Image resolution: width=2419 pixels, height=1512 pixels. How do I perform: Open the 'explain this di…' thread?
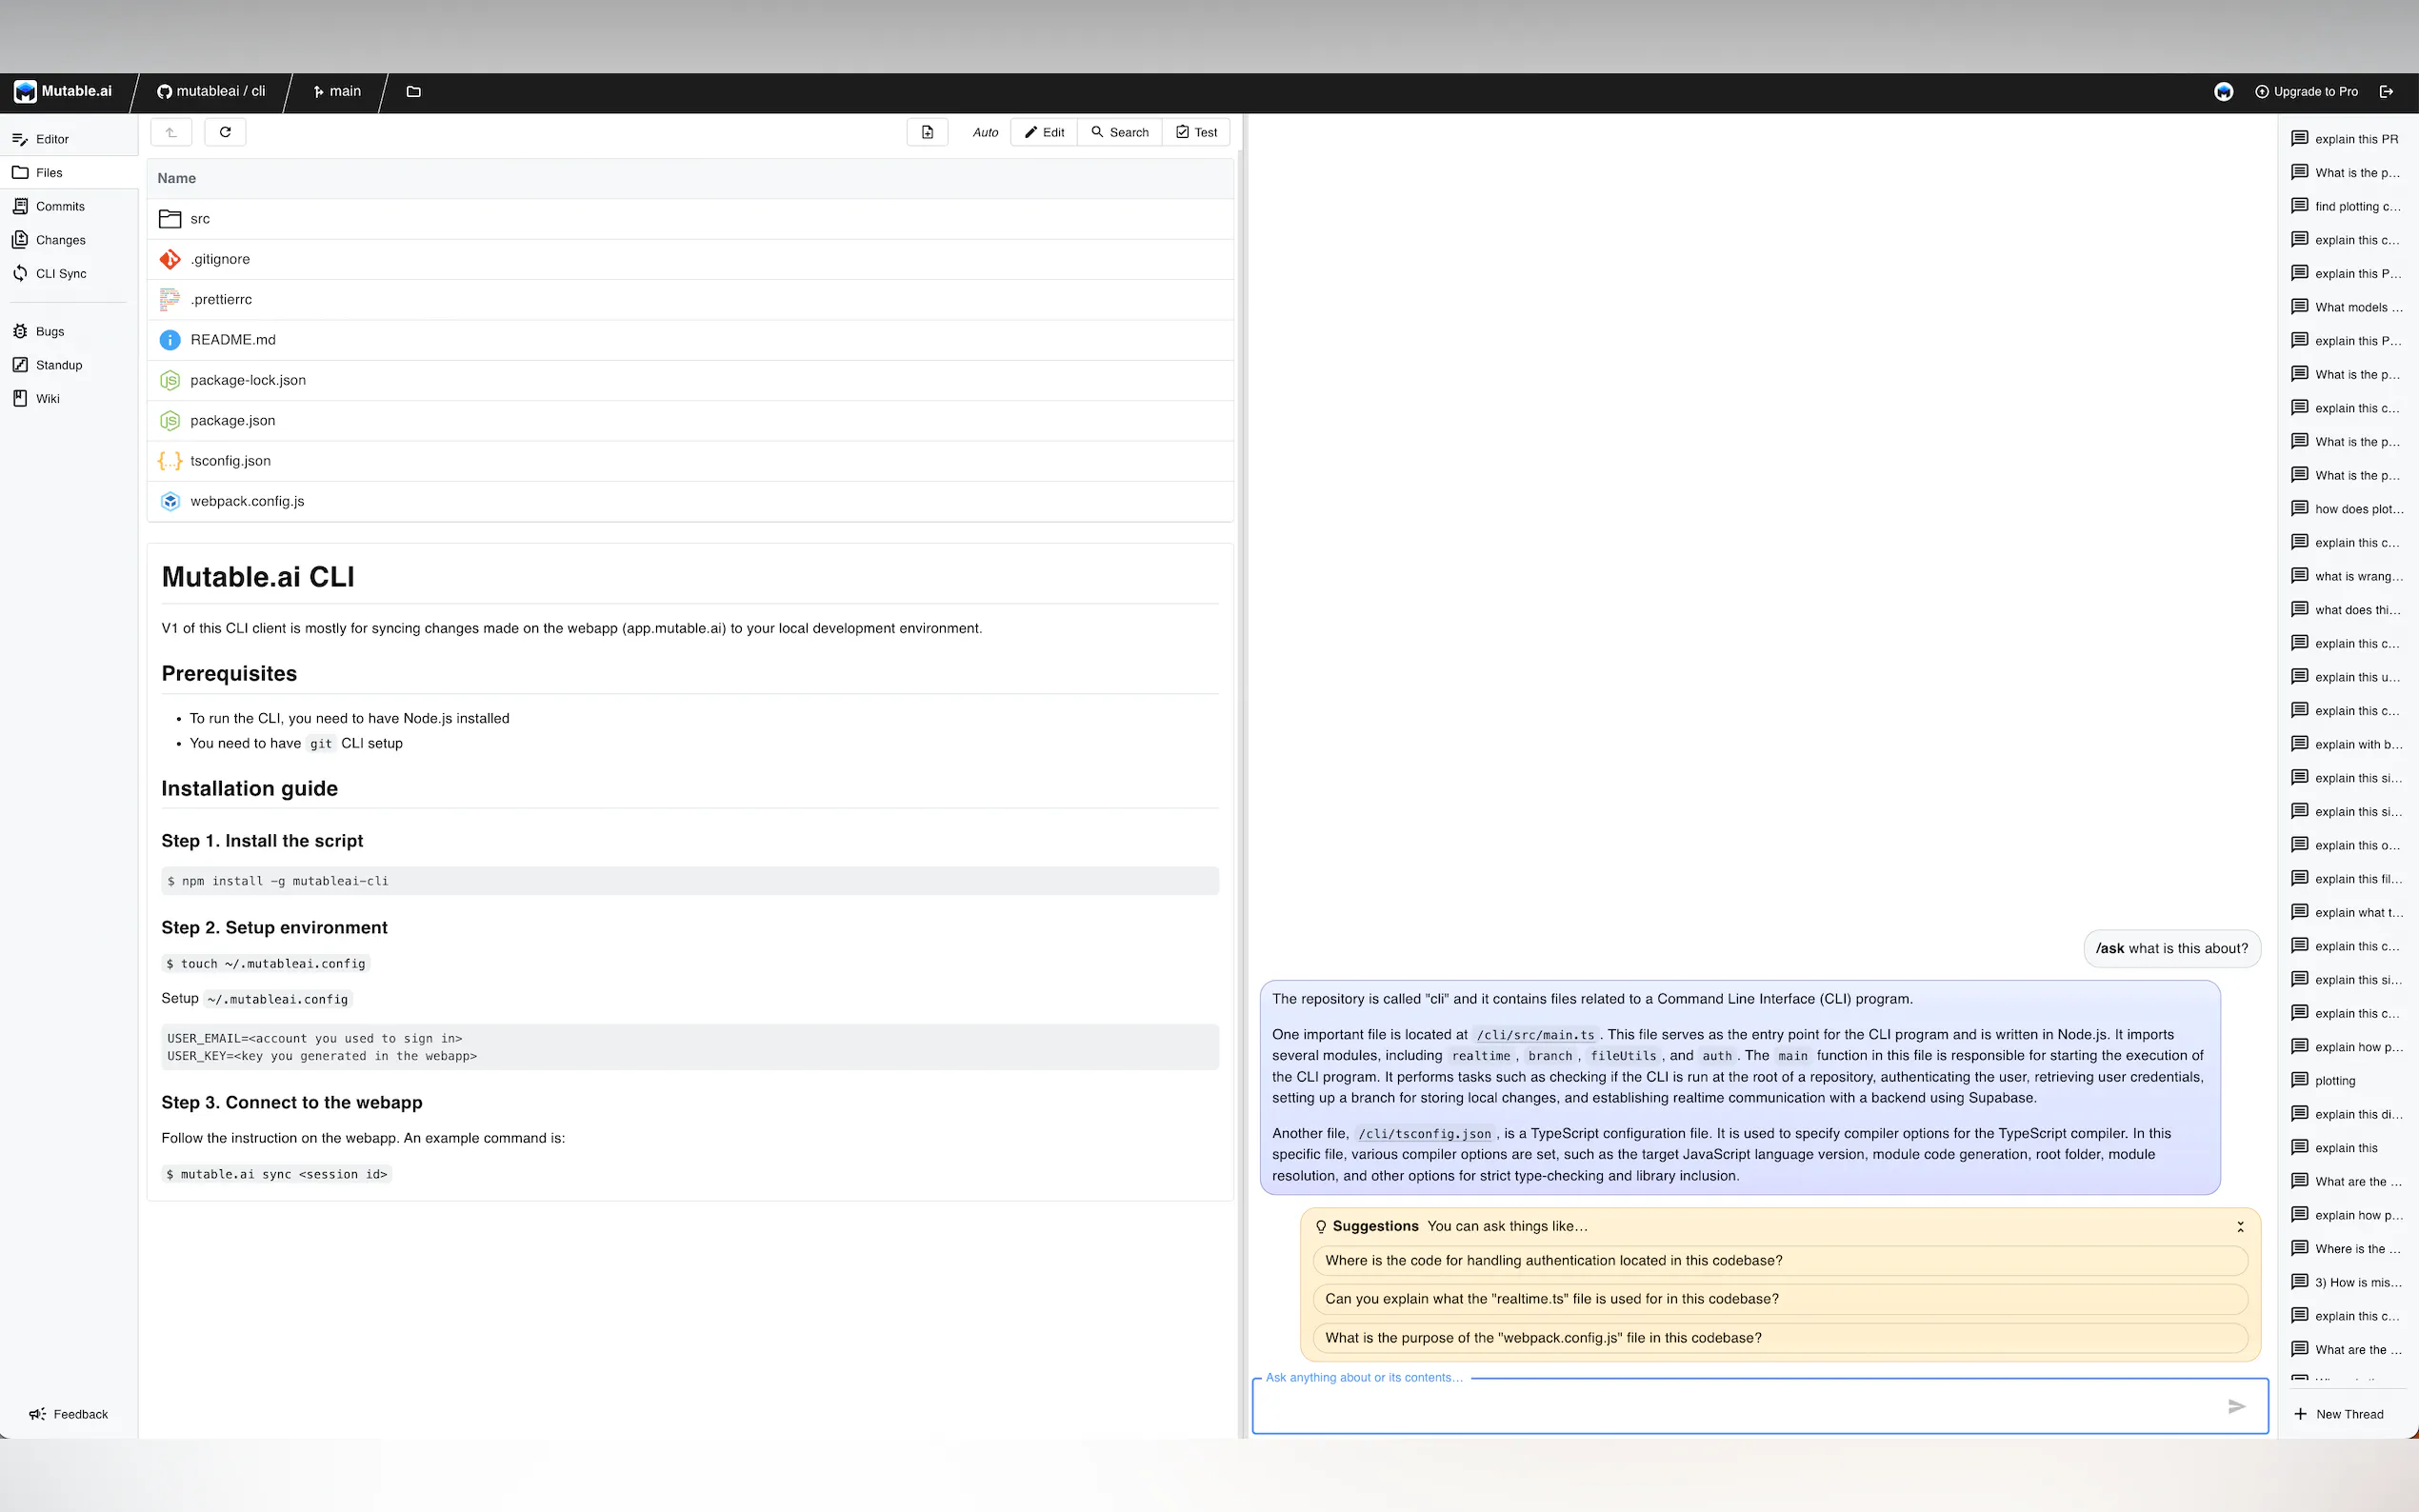click(x=2346, y=1114)
